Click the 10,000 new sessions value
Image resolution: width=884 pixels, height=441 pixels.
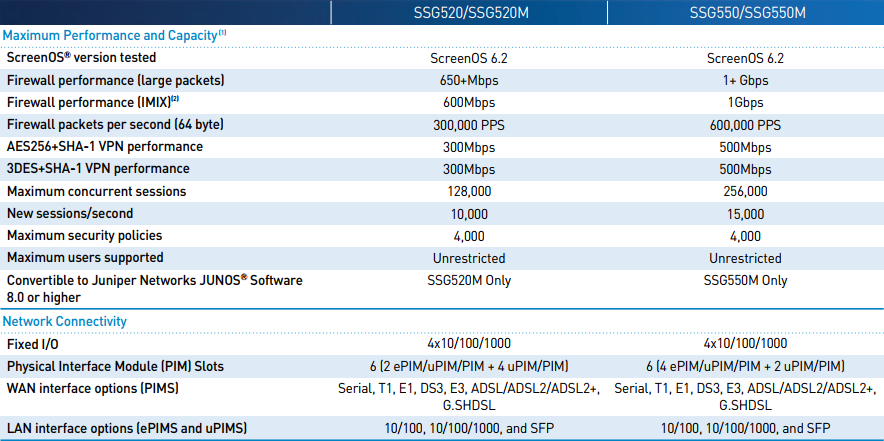click(x=469, y=214)
